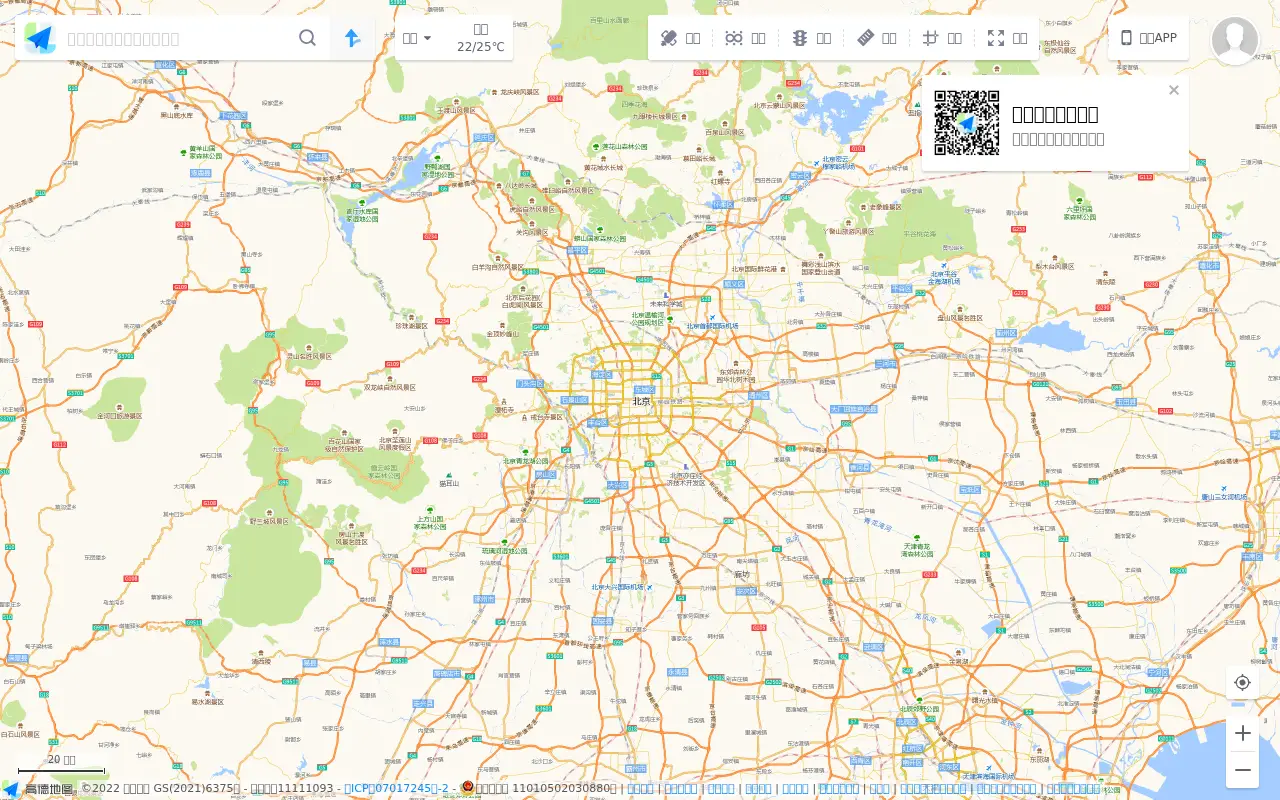Image resolution: width=1280 pixels, height=800 pixels.
Task: Open the 22/25℃ weather widget
Action: (x=481, y=38)
